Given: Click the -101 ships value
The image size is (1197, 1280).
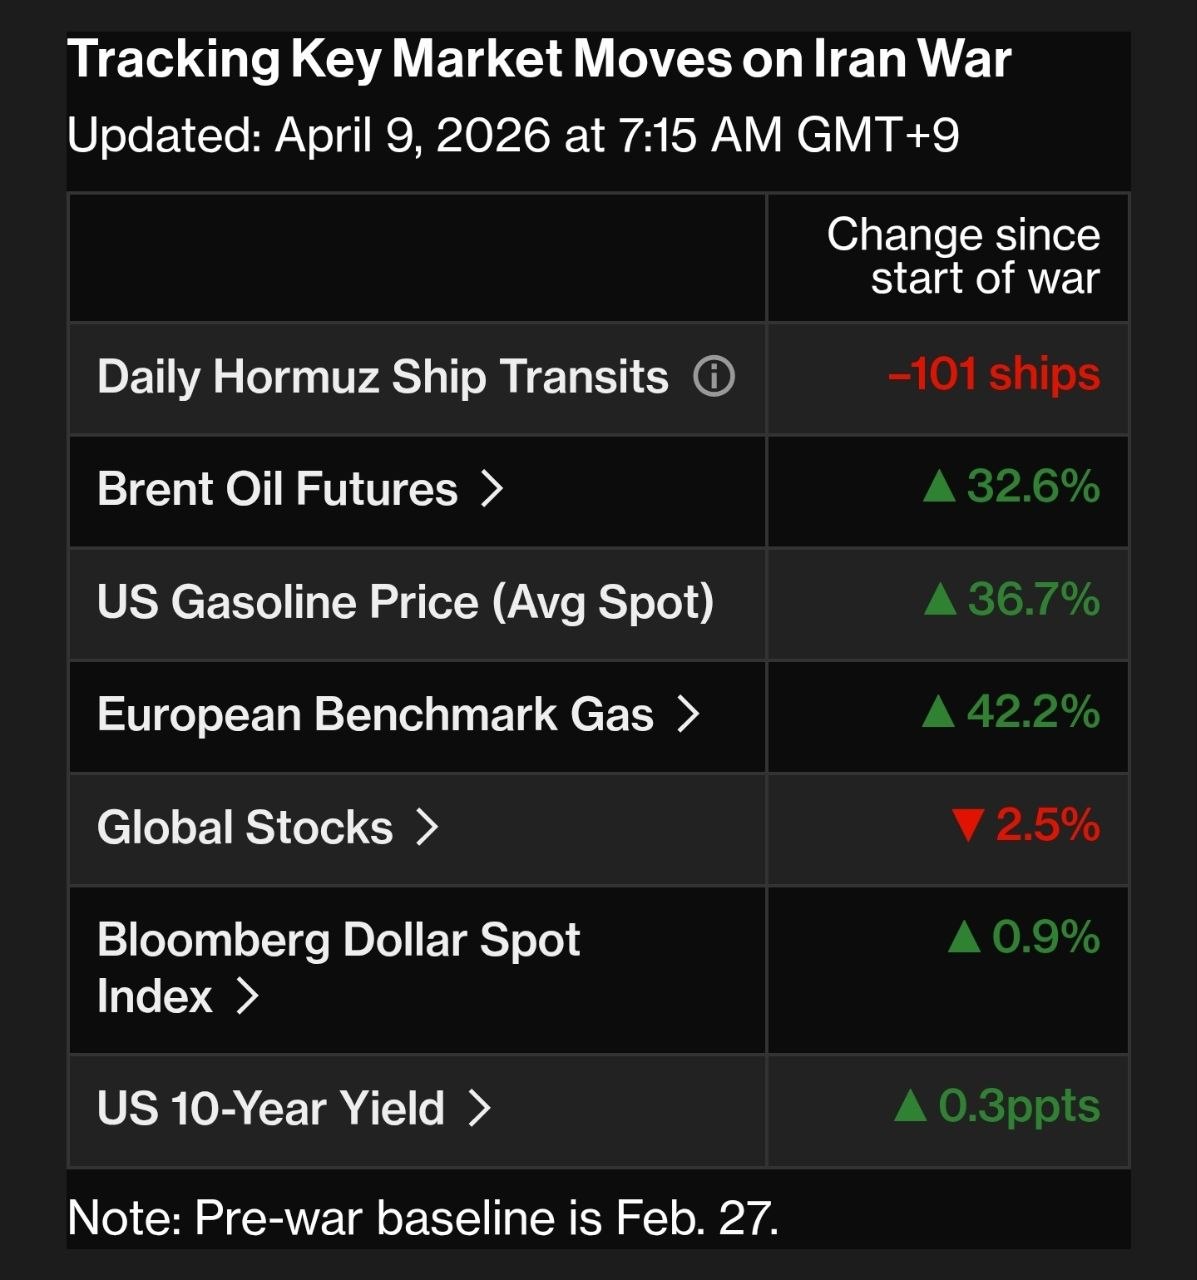Looking at the screenshot, I should coord(993,375).
